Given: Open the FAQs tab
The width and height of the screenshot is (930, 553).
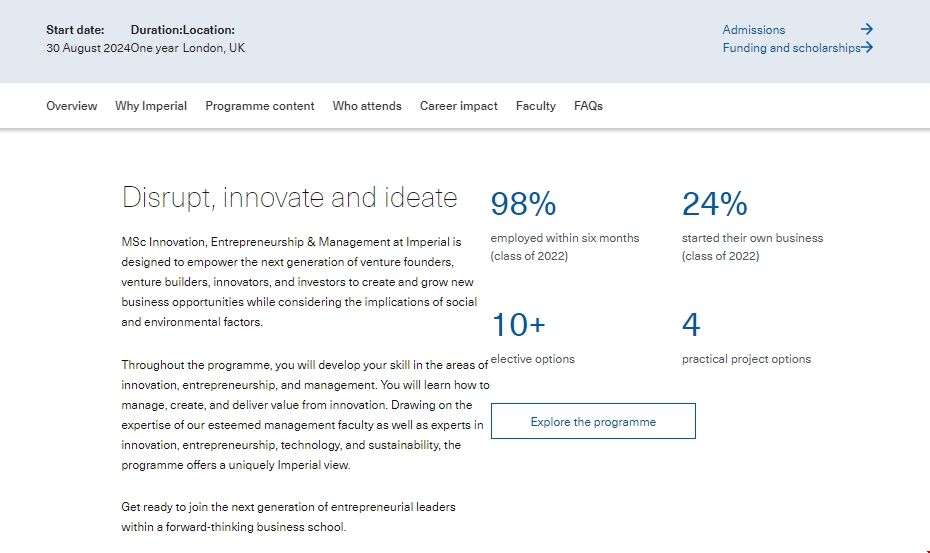Looking at the screenshot, I should coord(588,106).
